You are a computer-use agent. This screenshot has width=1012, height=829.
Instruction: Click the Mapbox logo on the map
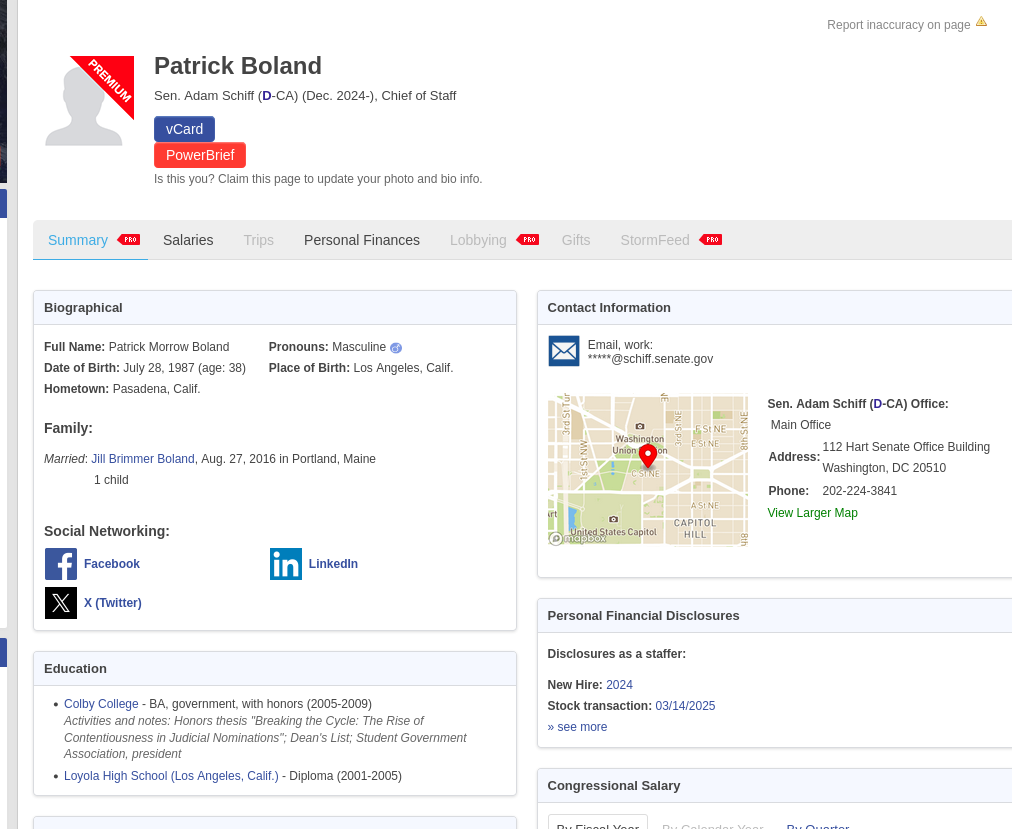(x=578, y=538)
